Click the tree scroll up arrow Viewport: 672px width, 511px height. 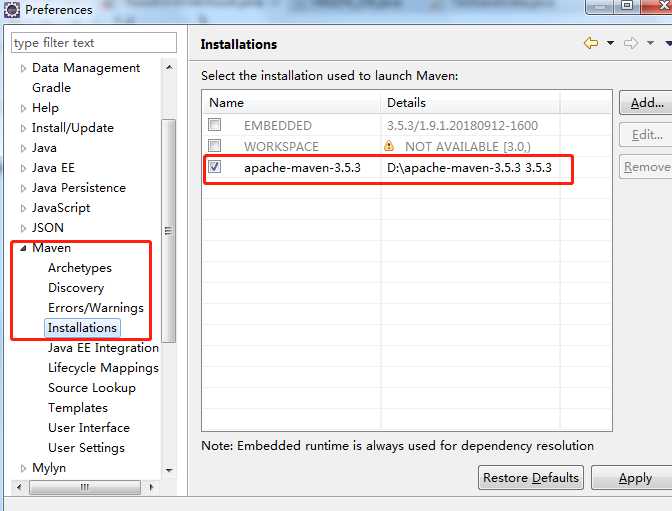[x=169, y=68]
